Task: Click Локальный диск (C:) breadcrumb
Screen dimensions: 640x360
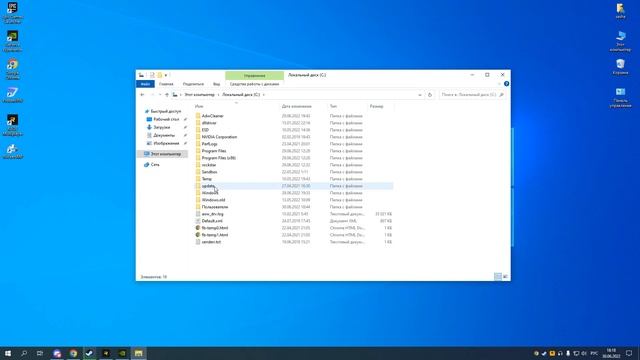Action: [241, 95]
